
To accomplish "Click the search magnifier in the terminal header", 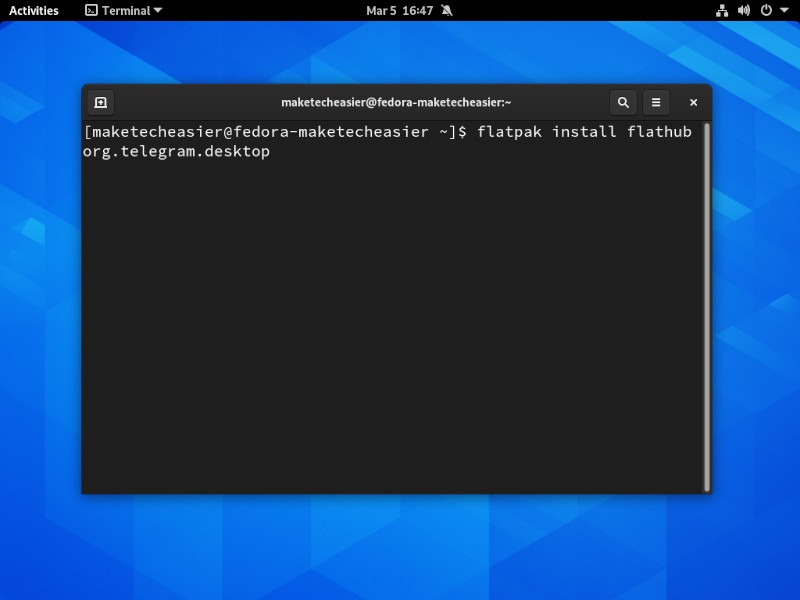I will (623, 102).
